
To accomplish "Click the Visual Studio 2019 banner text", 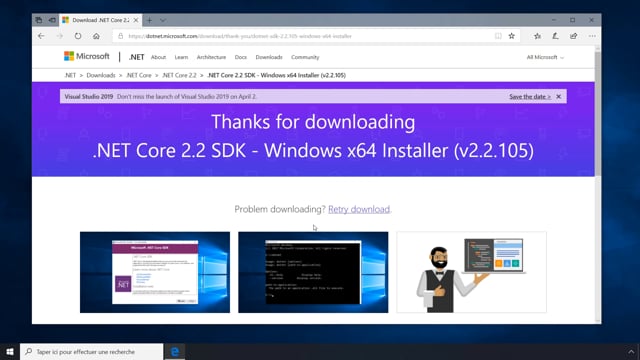I will pos(160,97).
